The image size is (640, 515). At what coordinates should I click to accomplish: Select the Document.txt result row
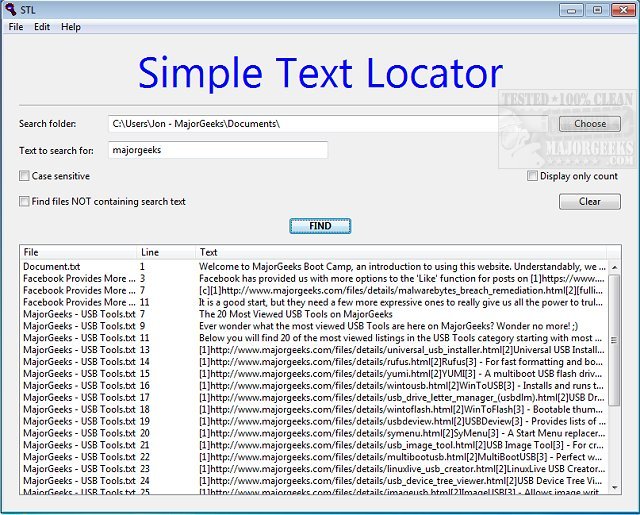click(x=313, y=267)
